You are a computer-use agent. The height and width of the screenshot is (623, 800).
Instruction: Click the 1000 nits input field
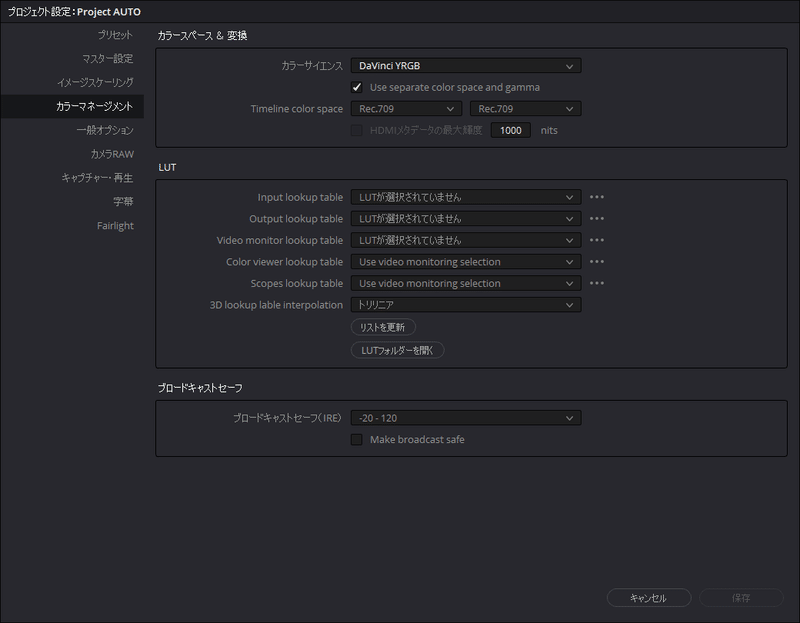[x=511, y=130]
